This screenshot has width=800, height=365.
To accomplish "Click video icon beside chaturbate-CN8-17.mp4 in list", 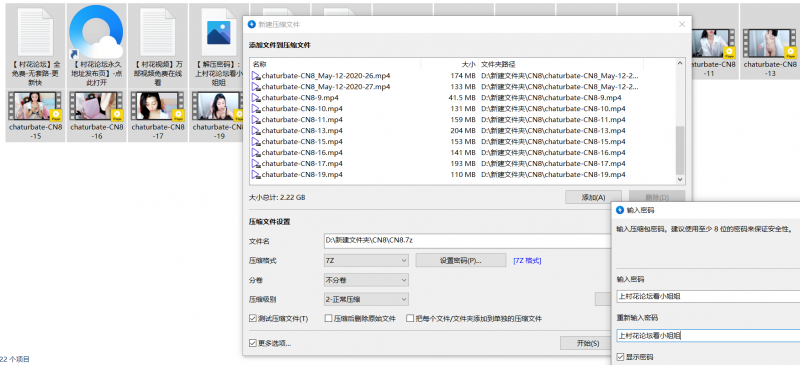I will tap(256, 163).
